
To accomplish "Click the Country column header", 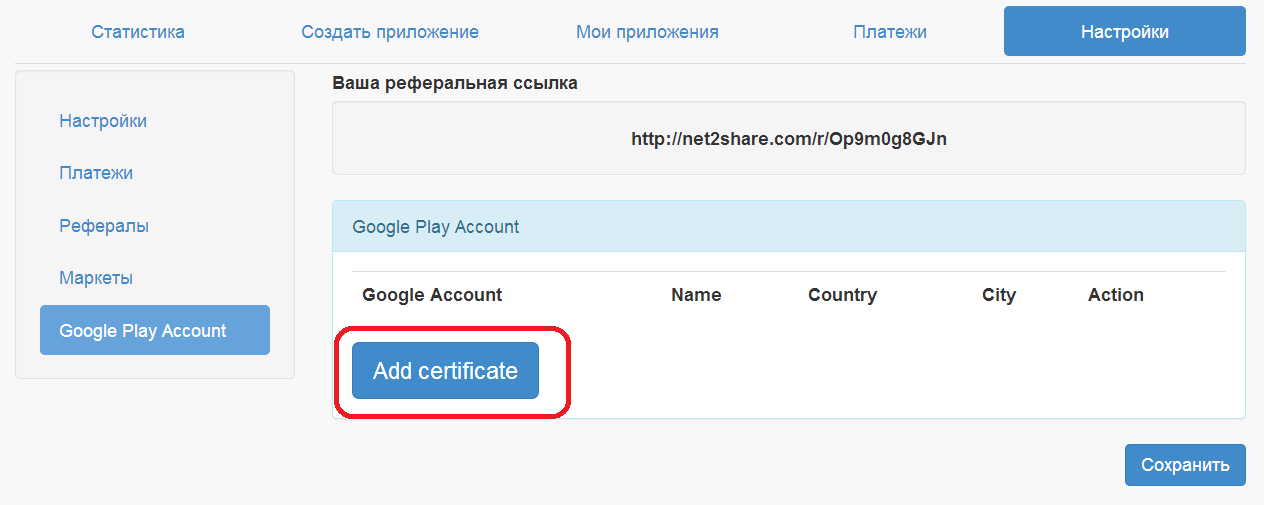I will tap(842, 295).
